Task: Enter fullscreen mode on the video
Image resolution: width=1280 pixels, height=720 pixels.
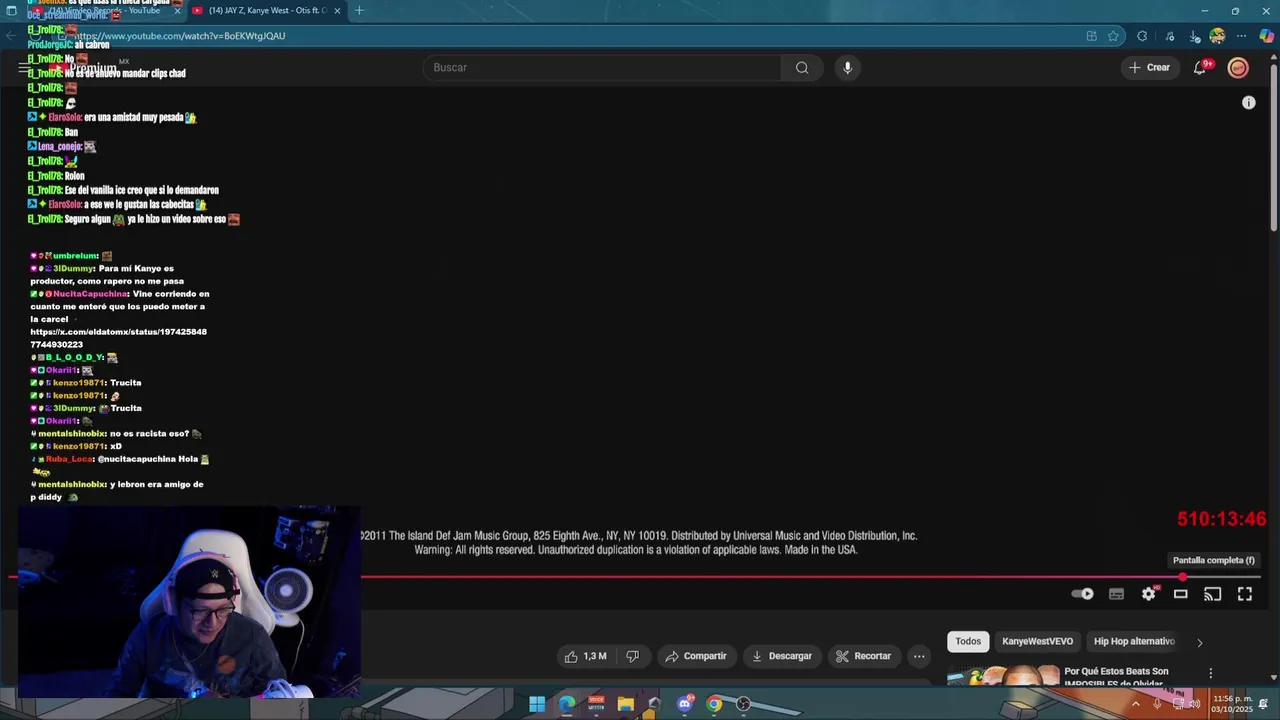Action: [1244, 594]
